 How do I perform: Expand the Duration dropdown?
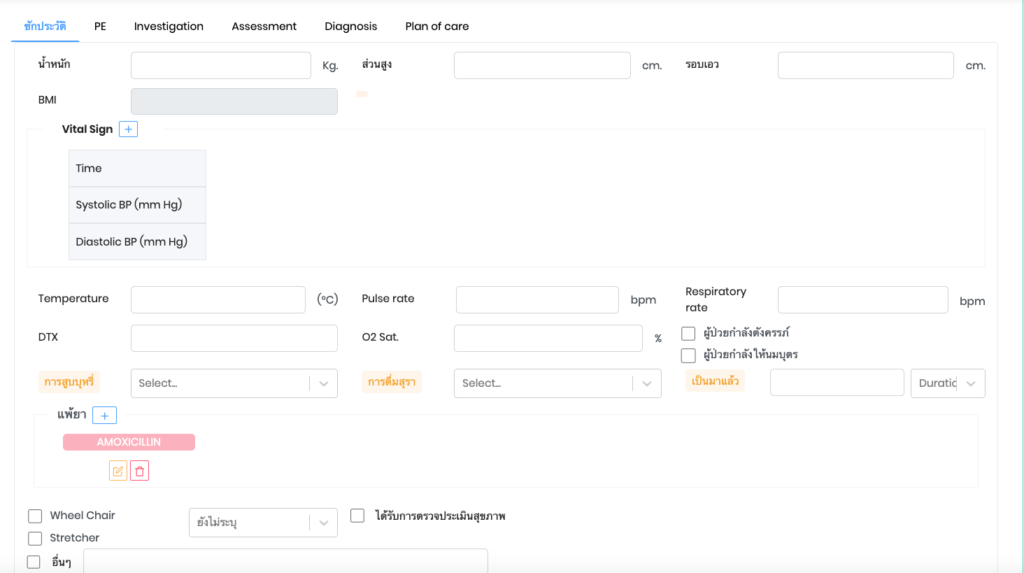pos(947,383)
